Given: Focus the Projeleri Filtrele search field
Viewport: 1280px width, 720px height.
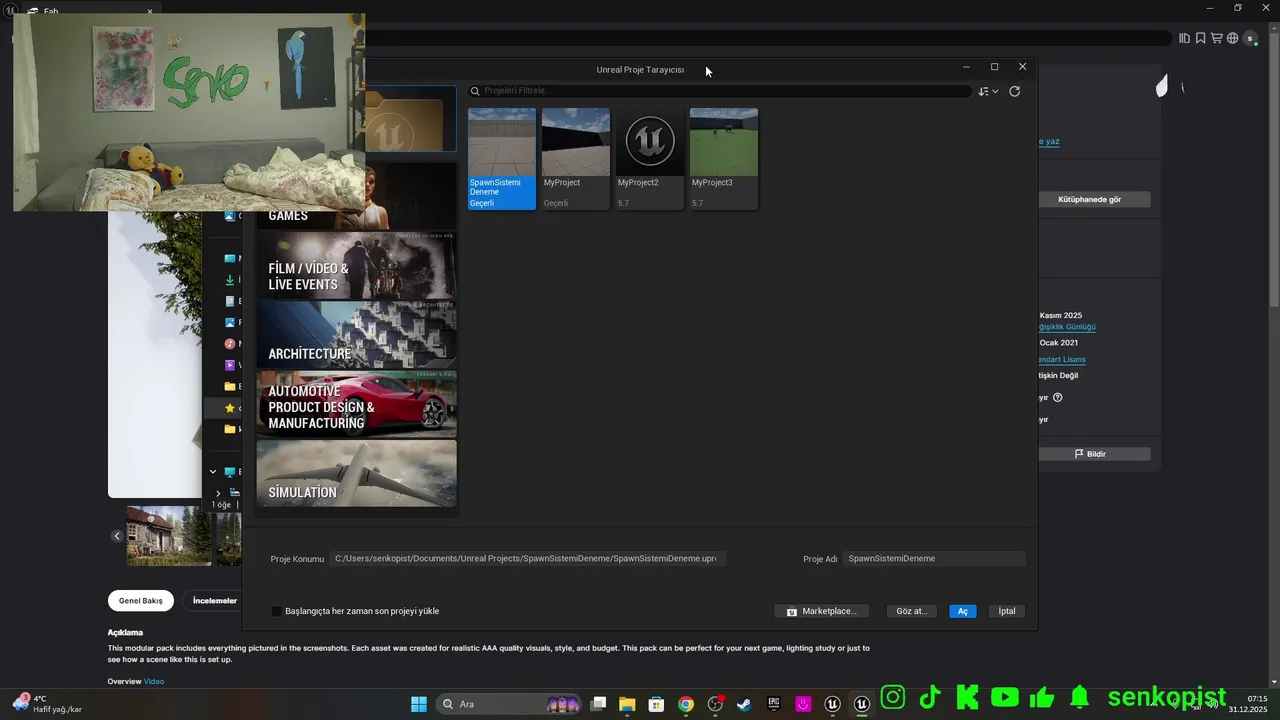Looking at the screenshot, I should pos(720,91).
